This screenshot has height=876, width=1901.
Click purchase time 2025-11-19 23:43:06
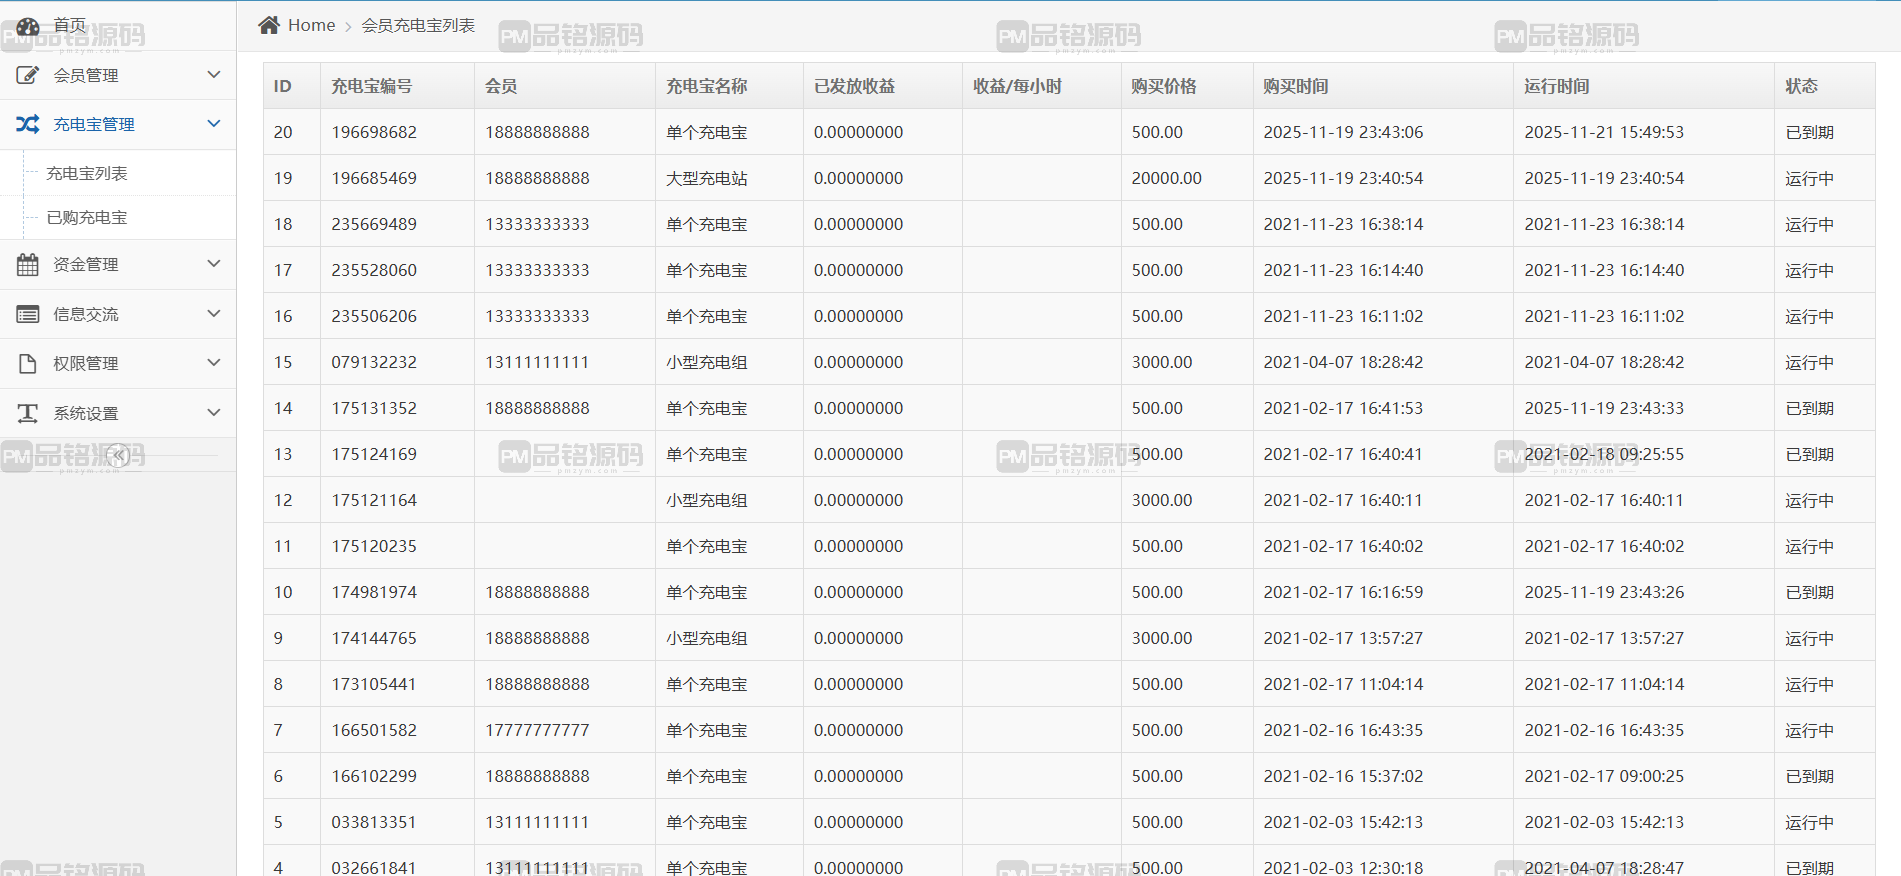click(x=1343, y=132)
